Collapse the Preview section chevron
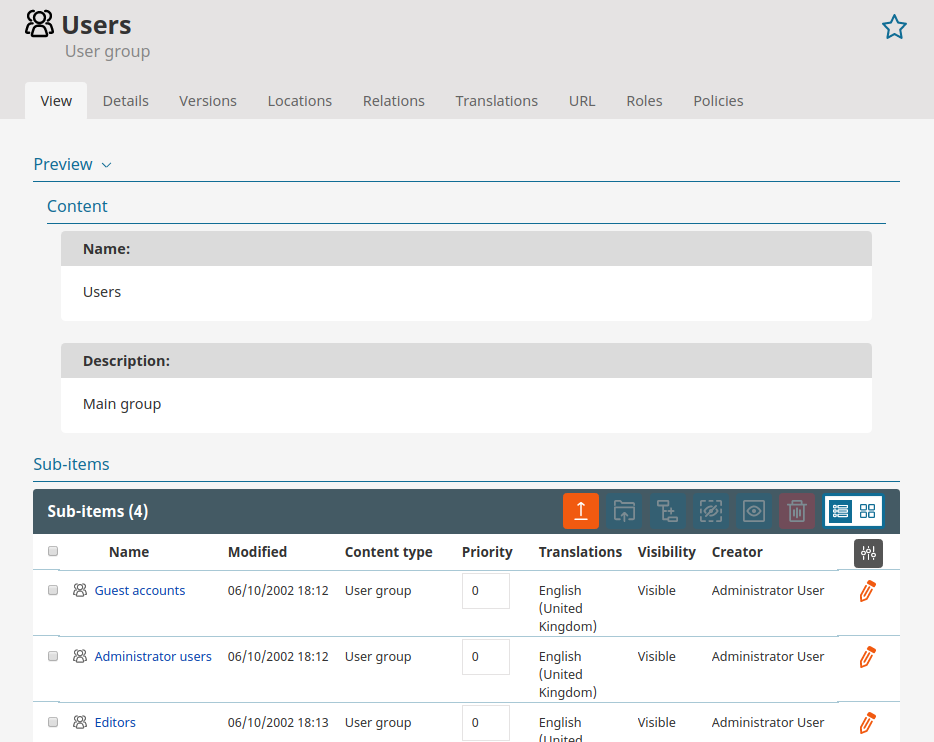 pyautogui.click(x=107, y=165)
